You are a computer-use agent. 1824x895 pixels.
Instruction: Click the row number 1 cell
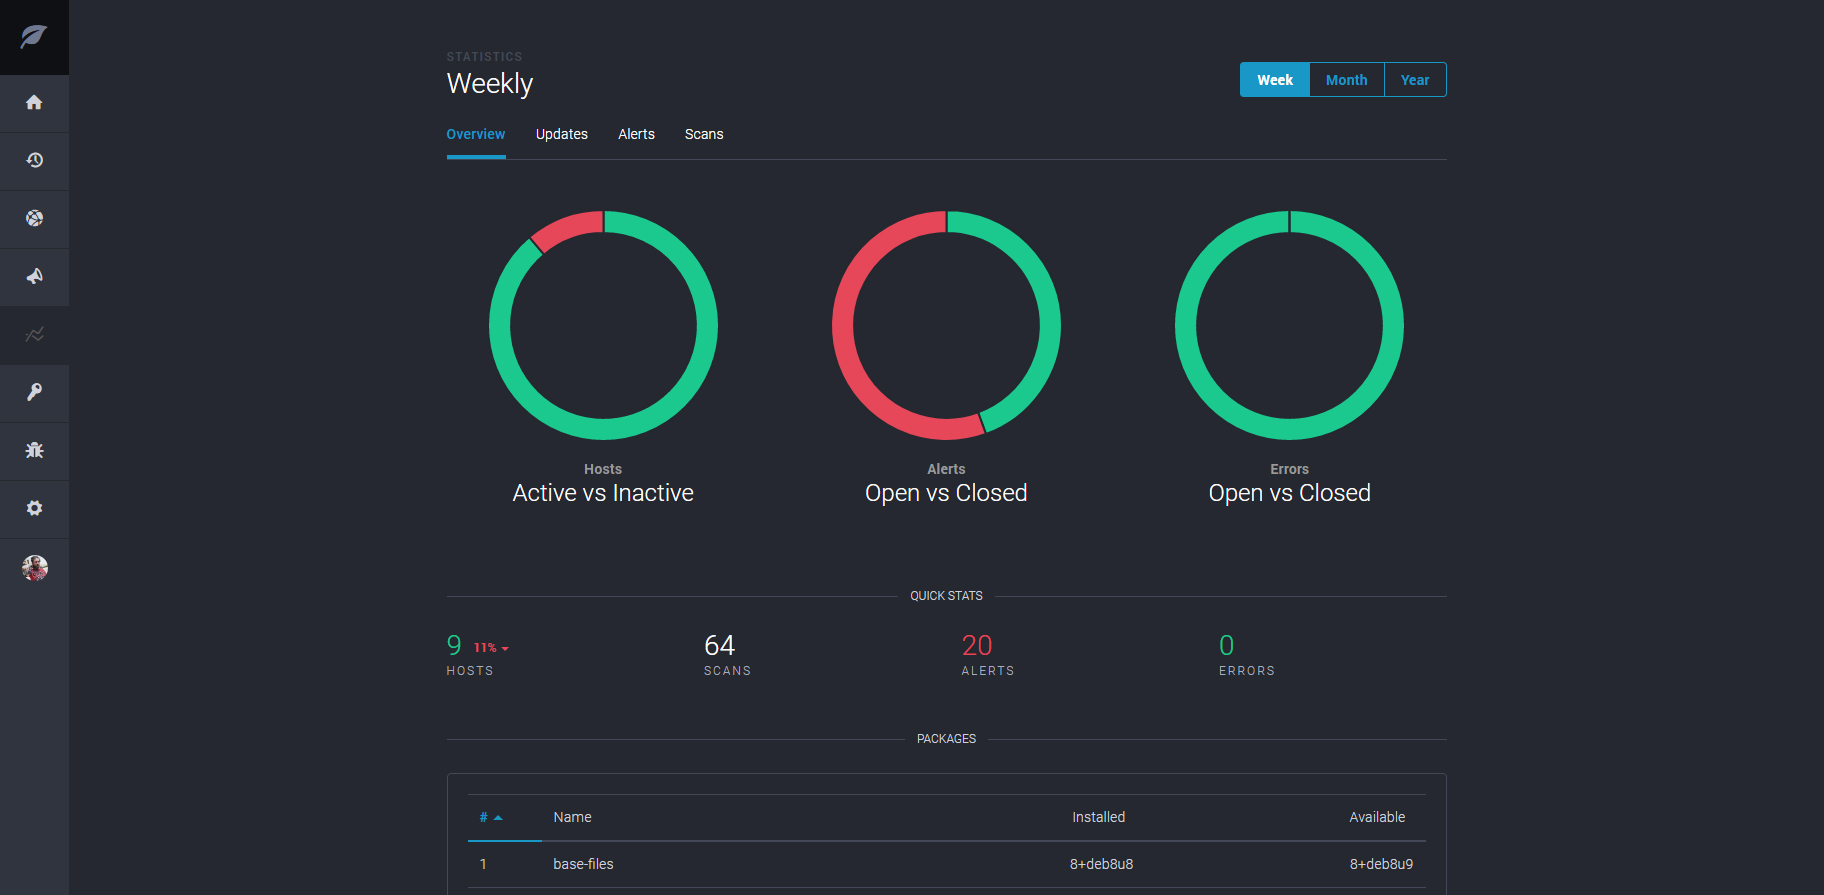[483, 864]
